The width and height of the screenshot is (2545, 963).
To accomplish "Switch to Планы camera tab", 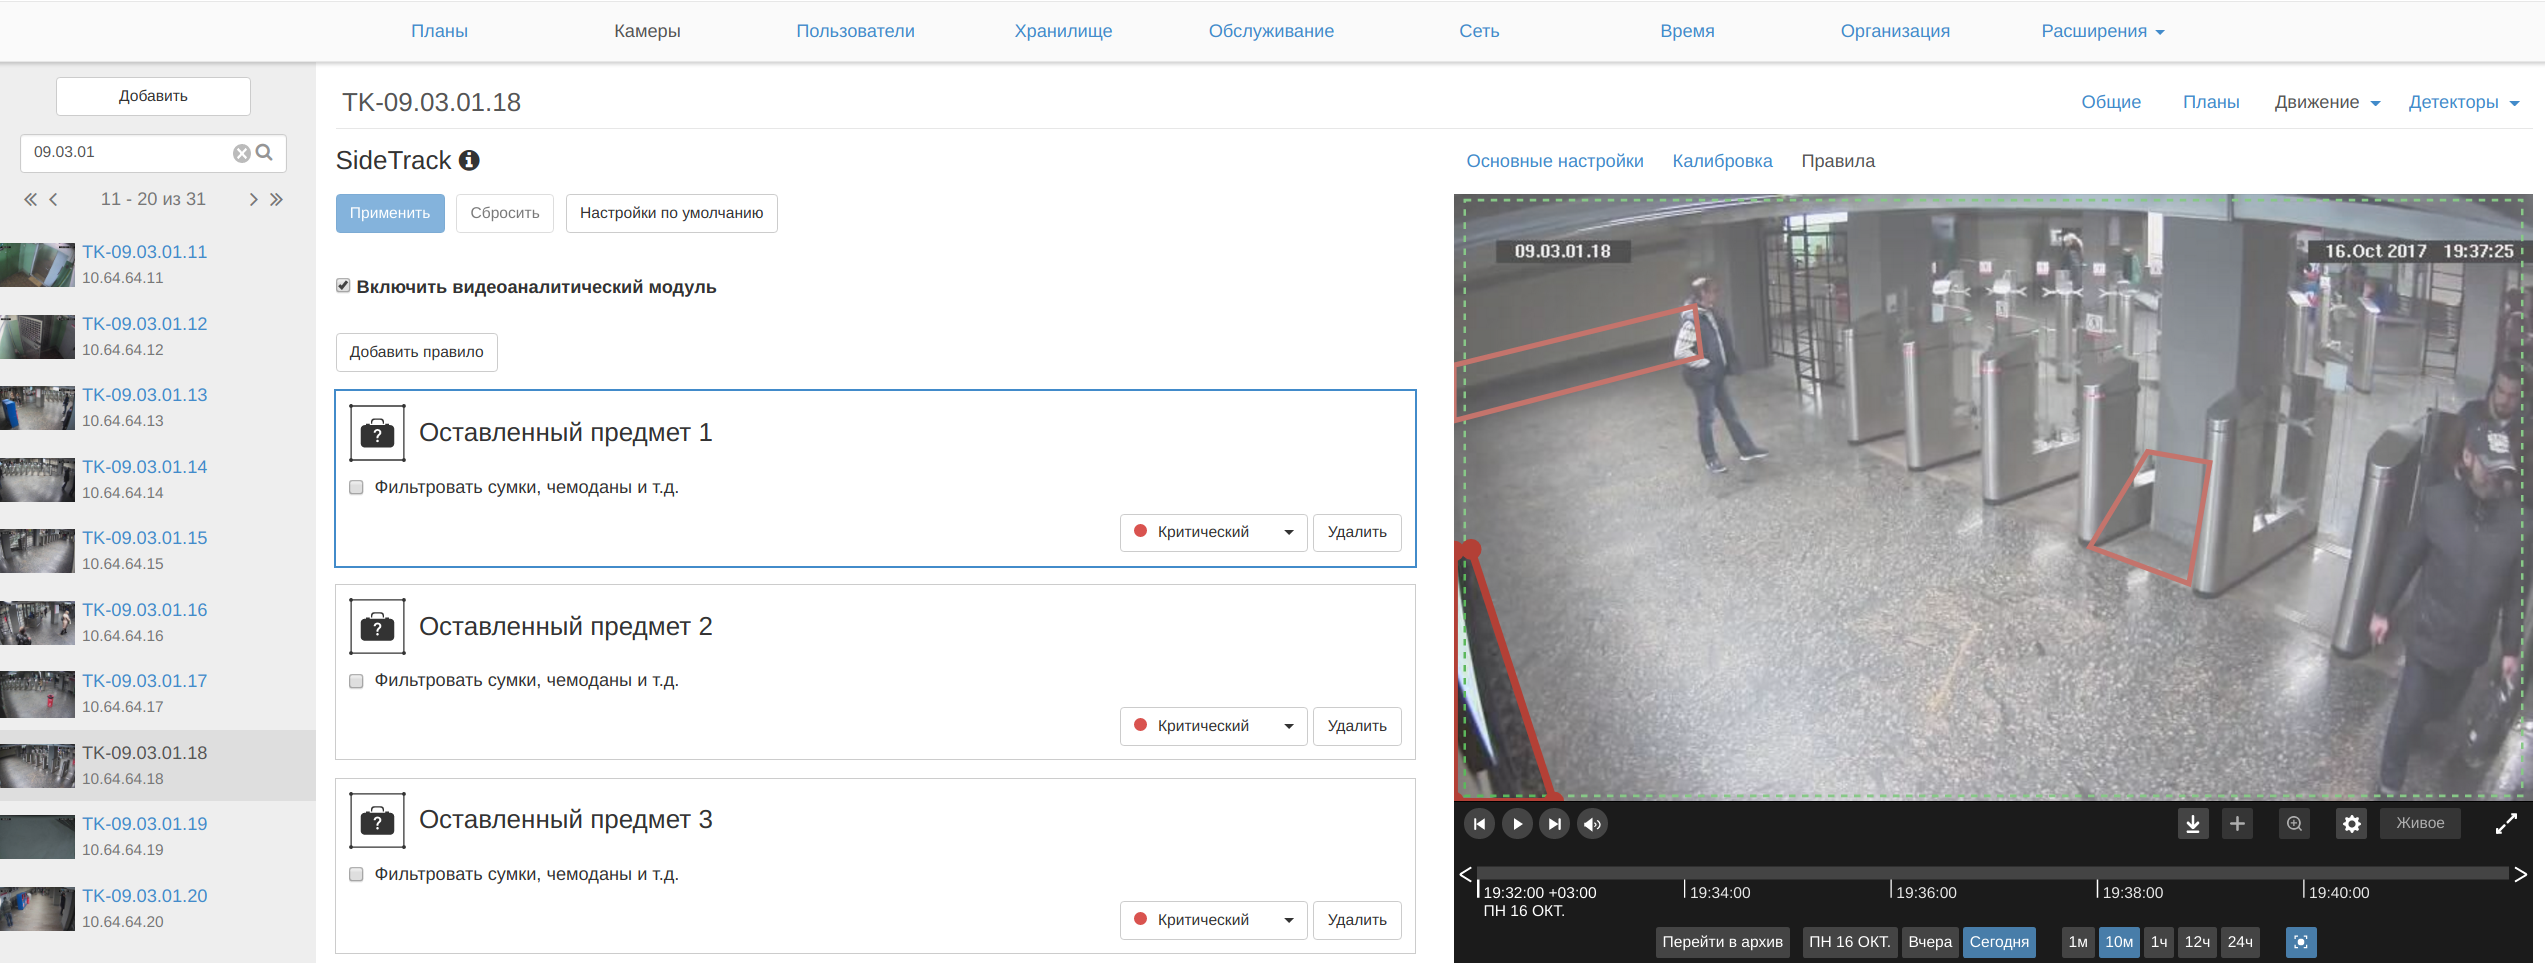I will [2211, 102].
